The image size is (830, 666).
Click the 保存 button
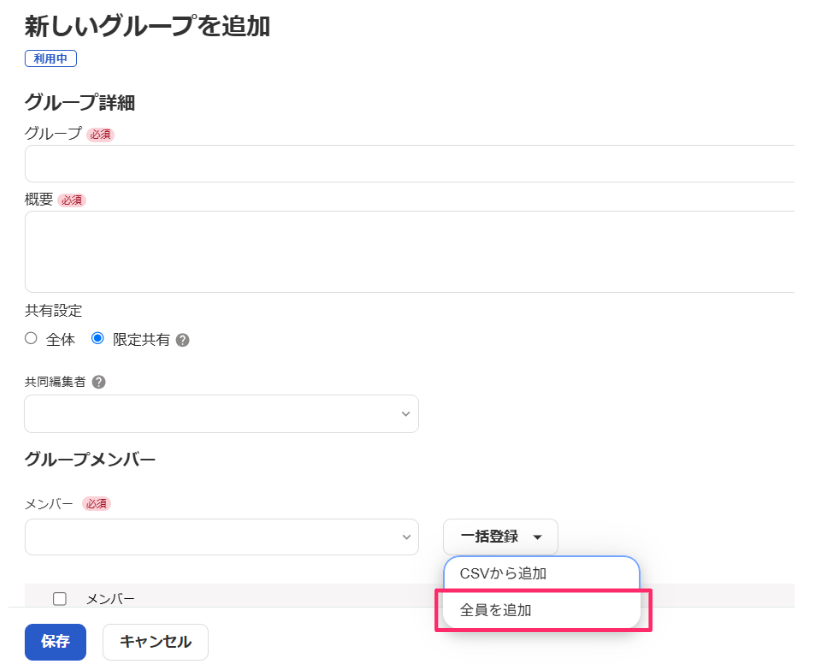click(x=56, y=642)
